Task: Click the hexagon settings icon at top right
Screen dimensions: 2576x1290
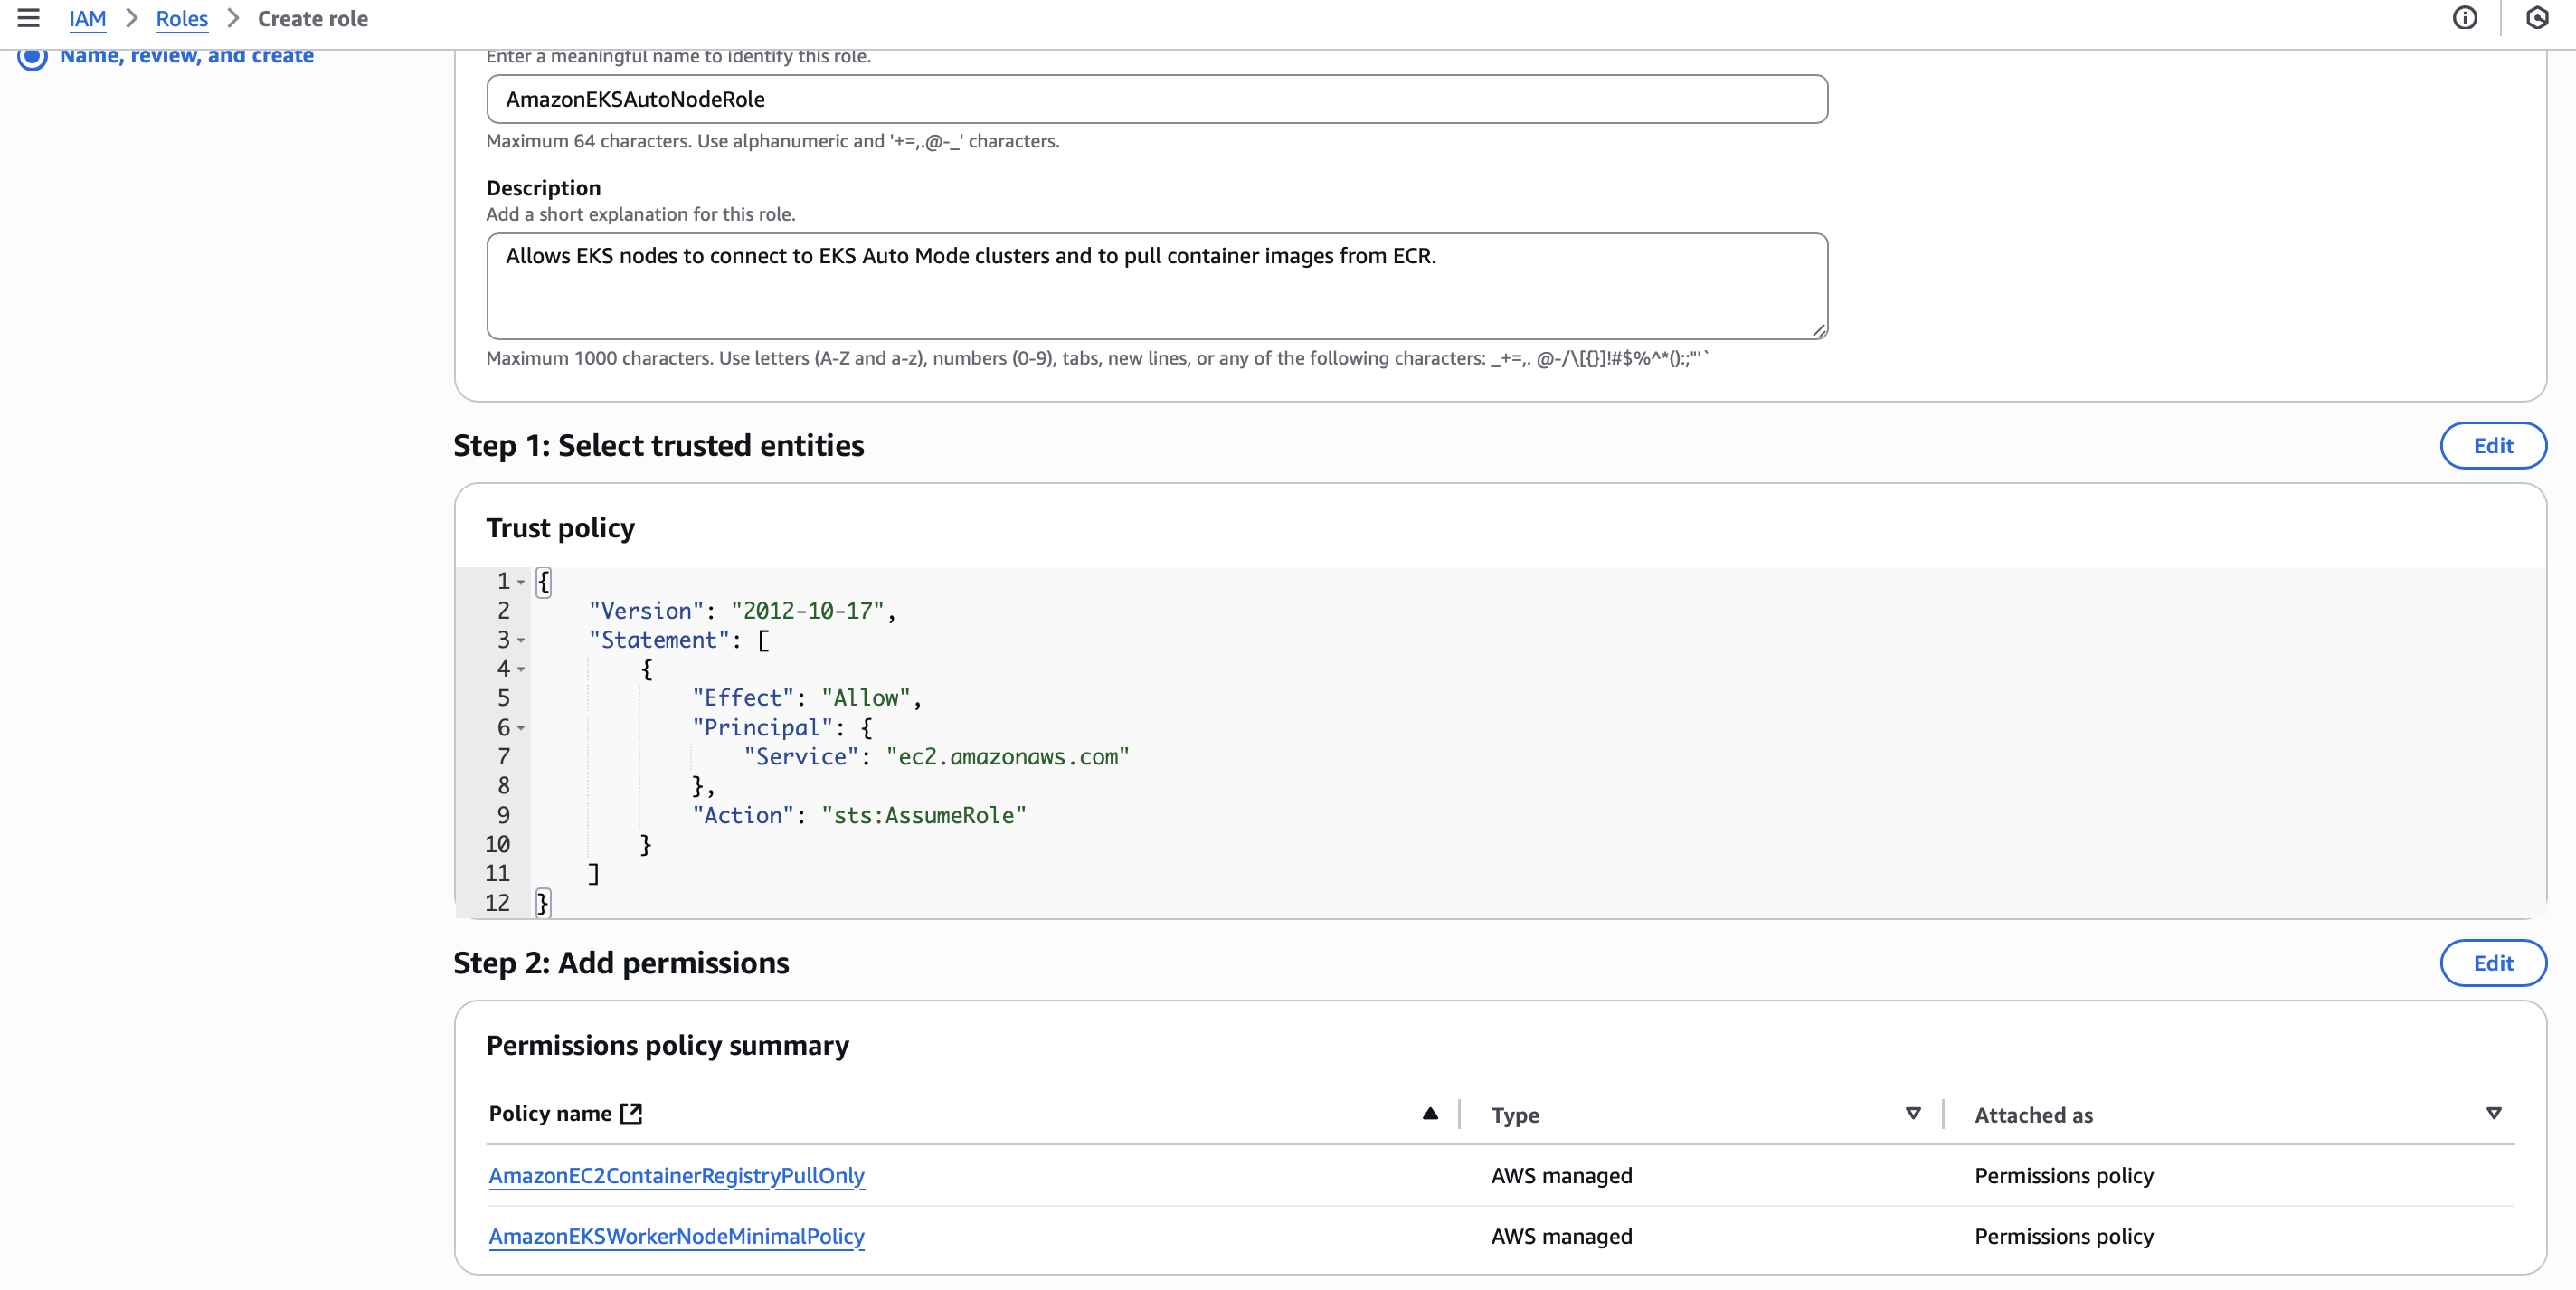Action: (x=2537, y=18)
